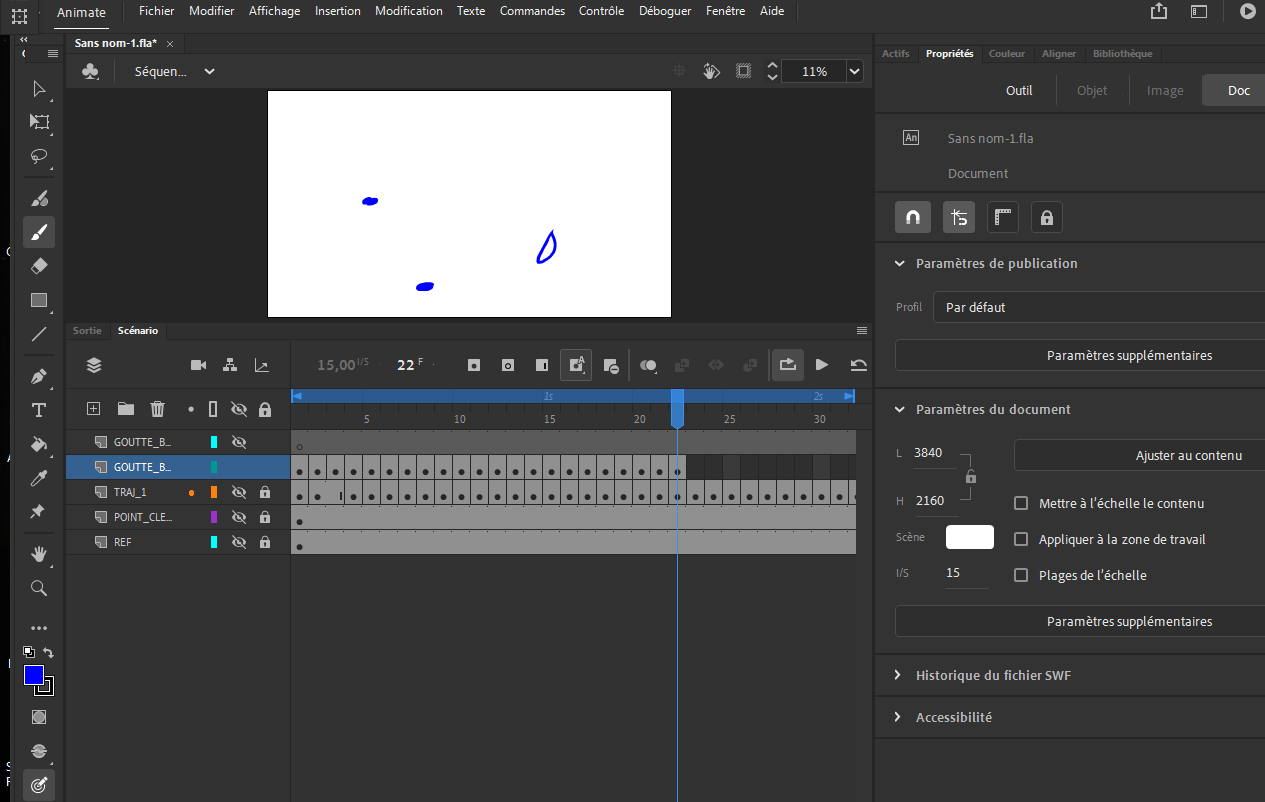Unlock the REF layer
Image resolution: width=1265 pixels, height=802 pixels.
pos(265,542)
